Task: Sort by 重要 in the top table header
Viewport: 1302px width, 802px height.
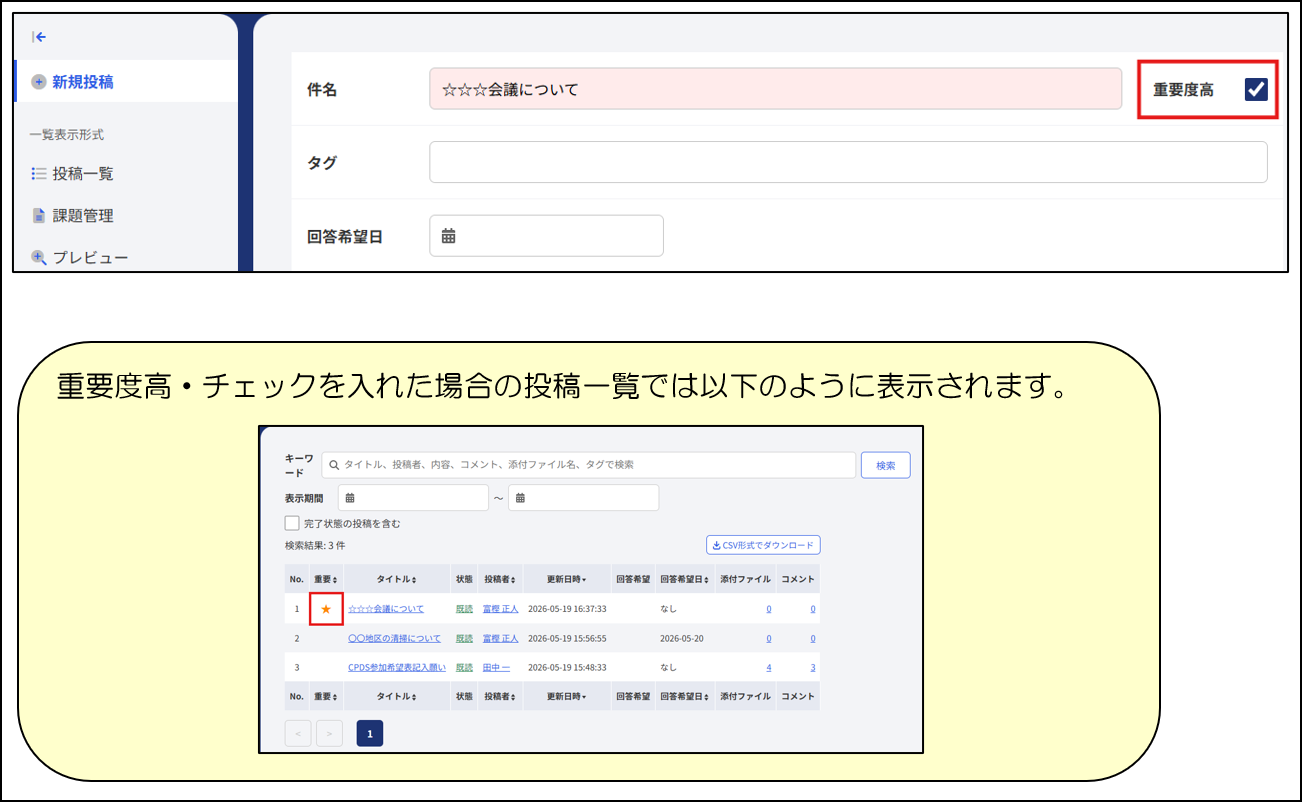Action: (x=326, y=579)
